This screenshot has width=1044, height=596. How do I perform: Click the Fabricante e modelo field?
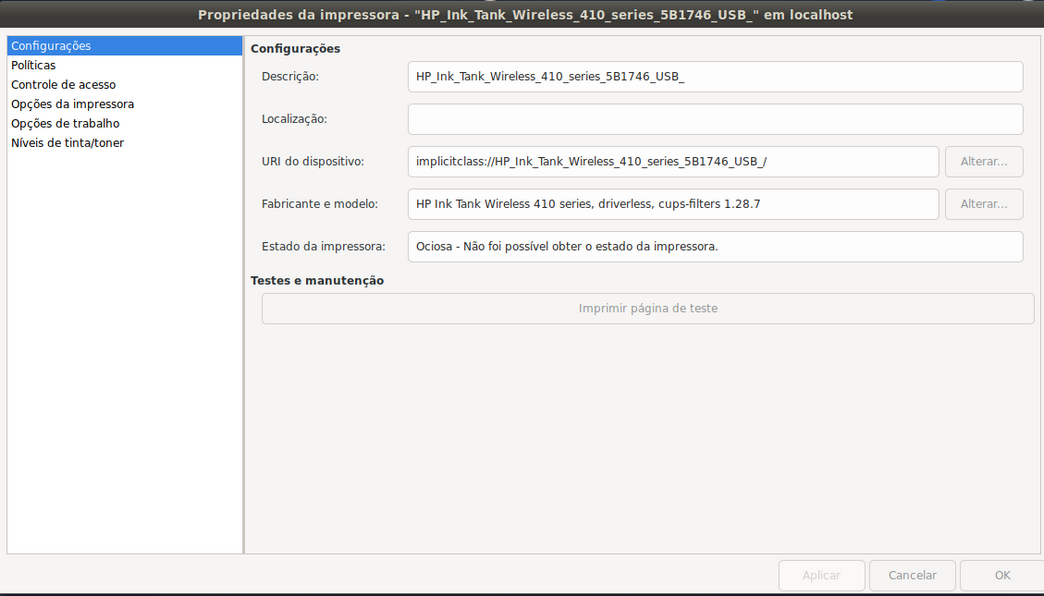673,204
